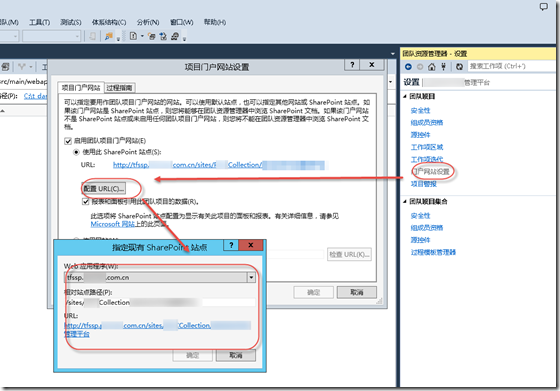Open dropdown beside the branch icon
Image resolution: width=560 pixels, height=391 pixels.
31,67
